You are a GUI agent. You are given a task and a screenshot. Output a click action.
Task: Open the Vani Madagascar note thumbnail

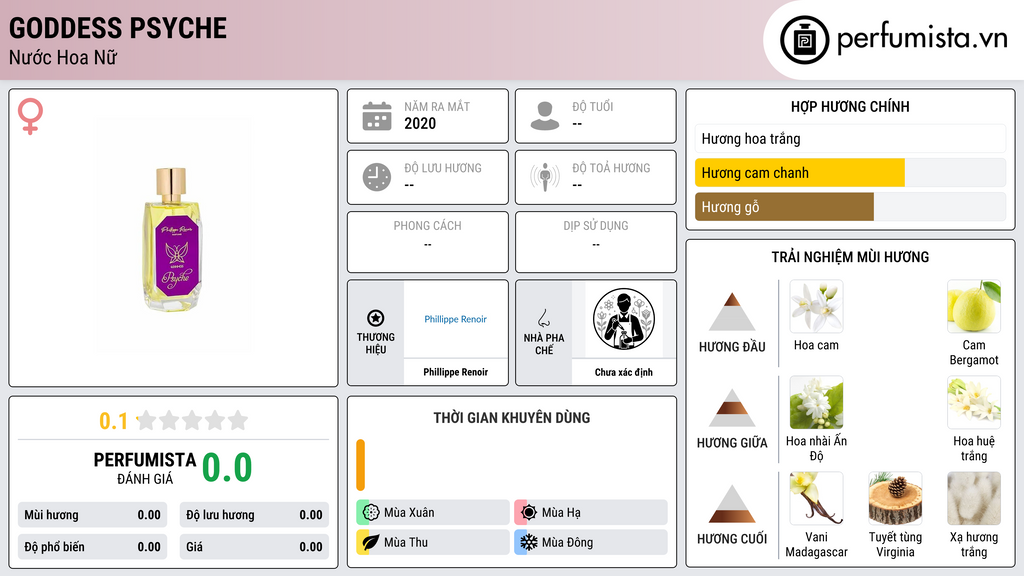[816, 498]
